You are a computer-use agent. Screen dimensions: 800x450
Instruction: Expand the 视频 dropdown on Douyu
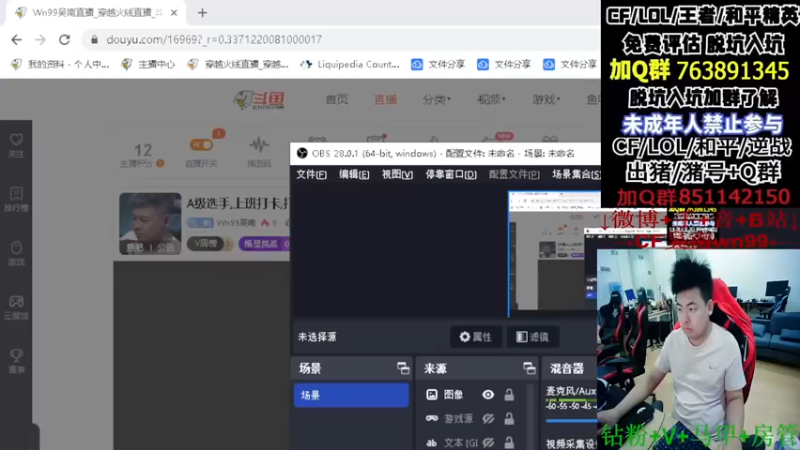pyautogui.click(x=491, y=99)
